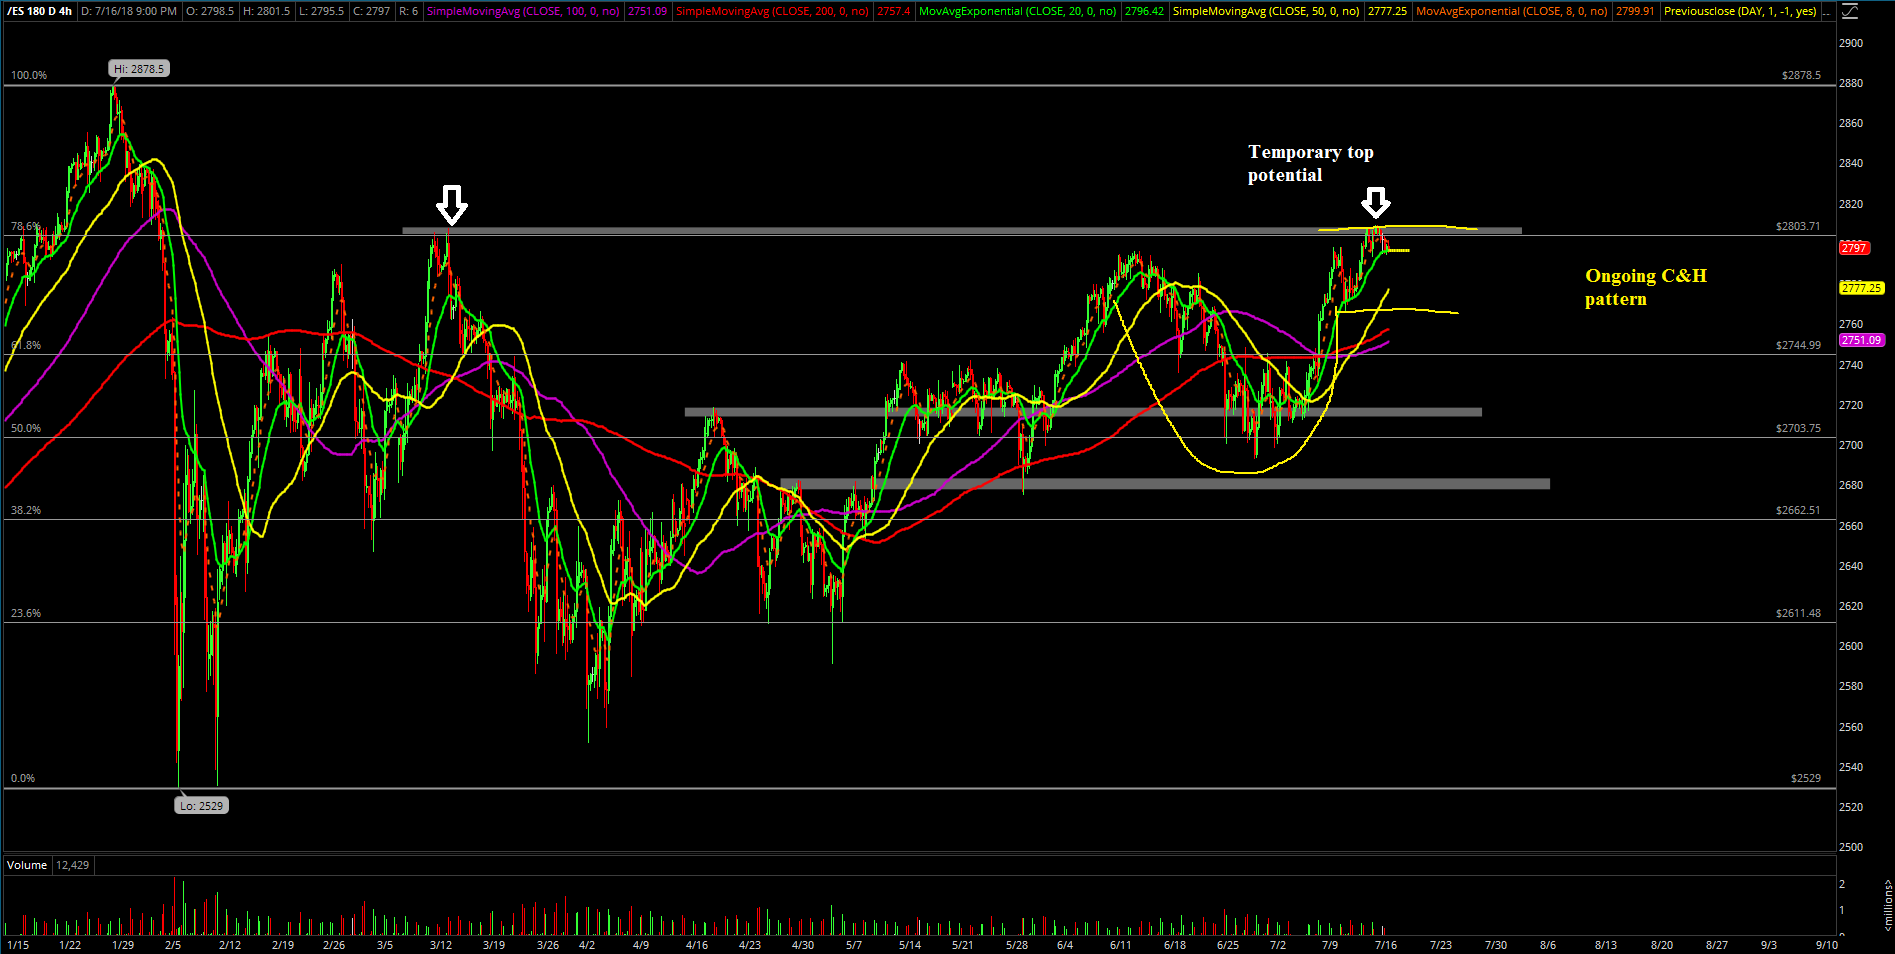Click the SimpleMovingAvg (CLOSE, 200, 0, no) label

tap(772, 11)
